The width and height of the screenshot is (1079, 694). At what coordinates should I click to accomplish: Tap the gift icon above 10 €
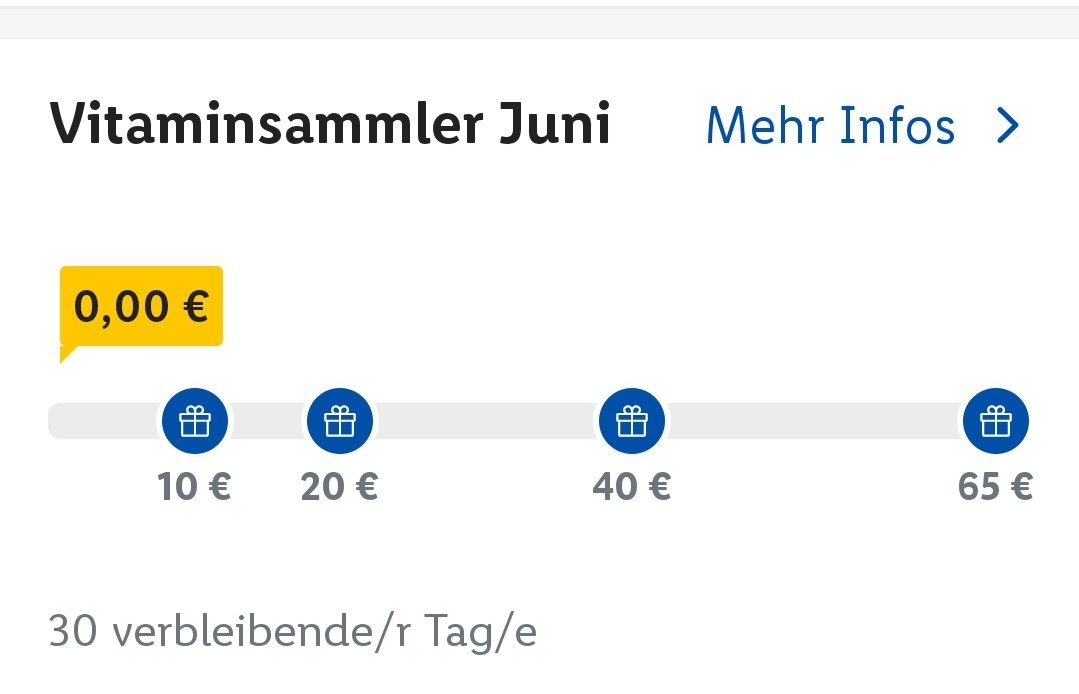coord(195,420)
